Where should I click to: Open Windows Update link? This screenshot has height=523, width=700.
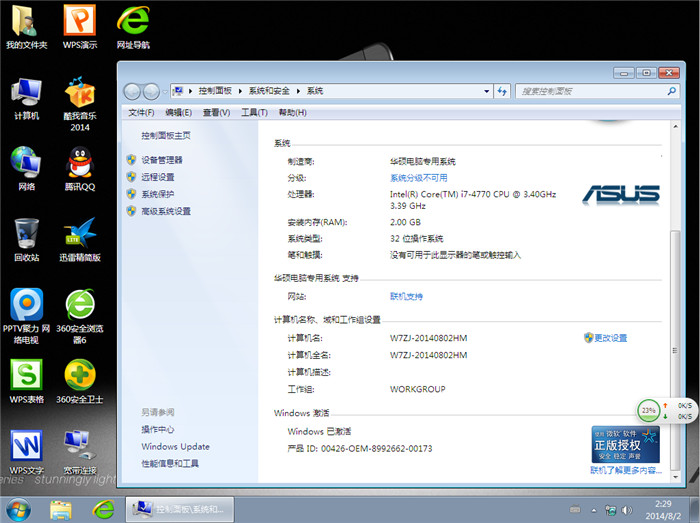[175, 447]
